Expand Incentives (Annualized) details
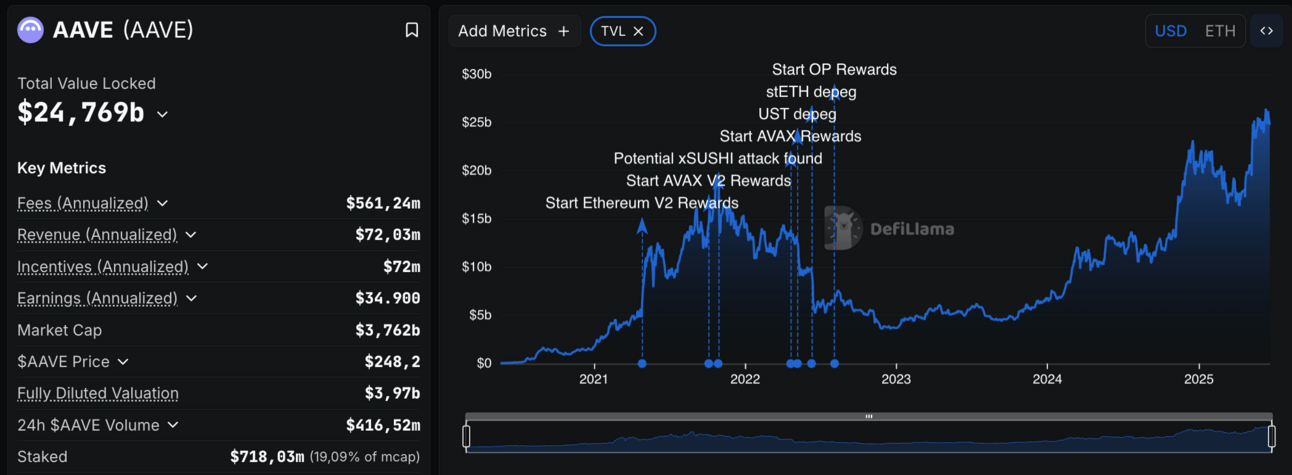 pyautogui.click(x=202, y=267)
